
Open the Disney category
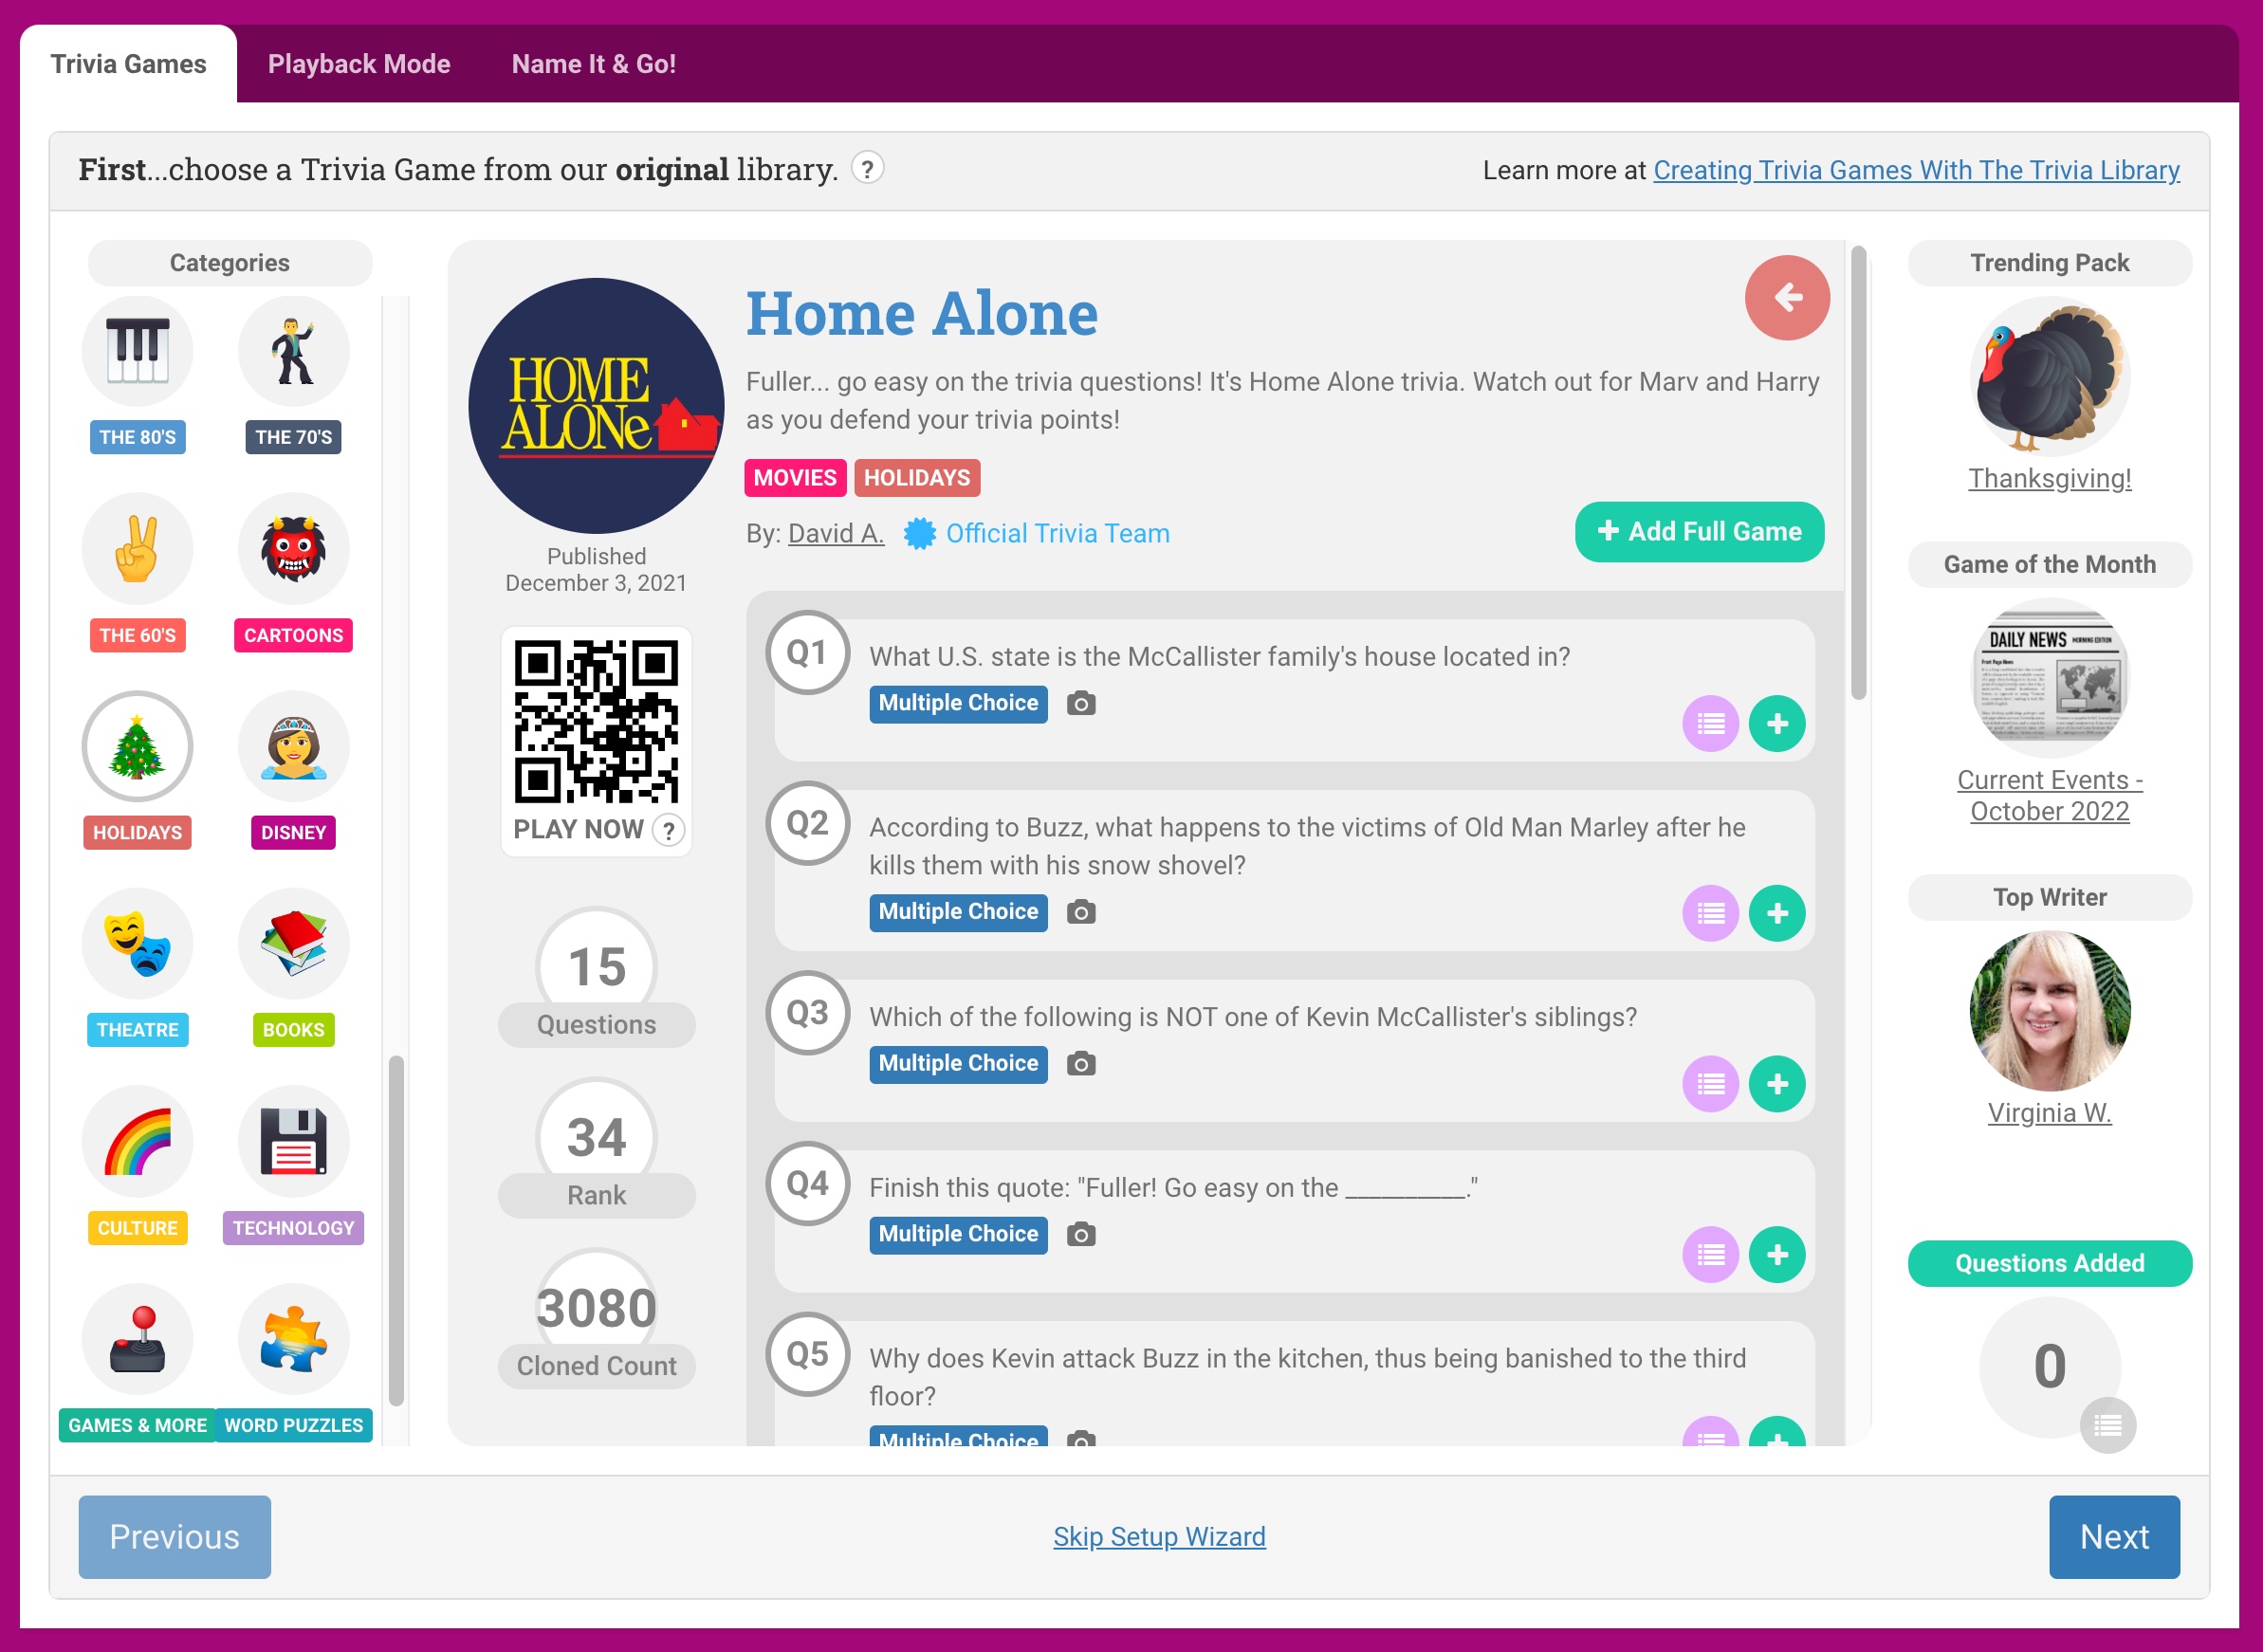click(x=292, y=746)
